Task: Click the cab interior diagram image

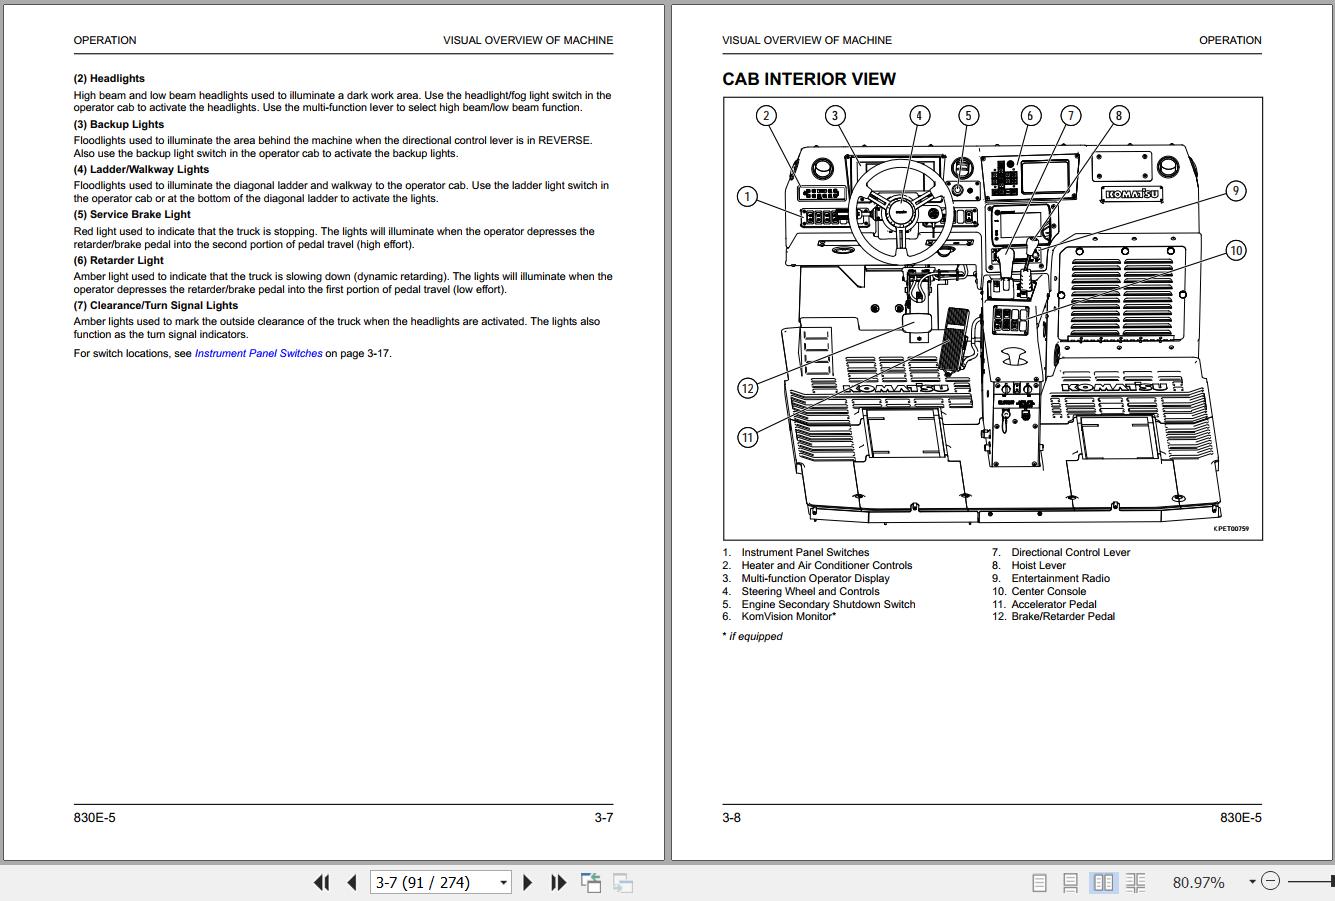Action: 992,318
